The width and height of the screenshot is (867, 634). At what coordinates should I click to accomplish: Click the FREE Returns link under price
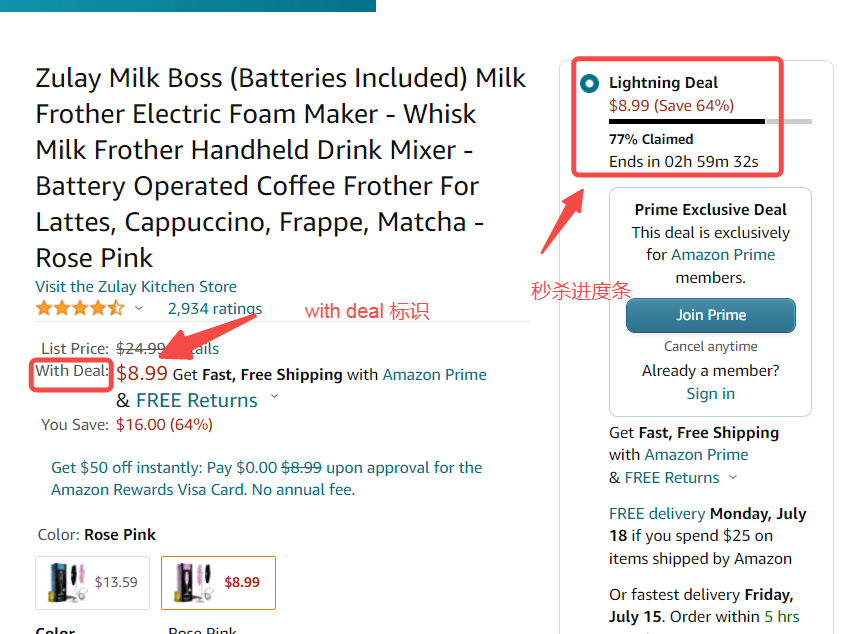click(196, 400)
